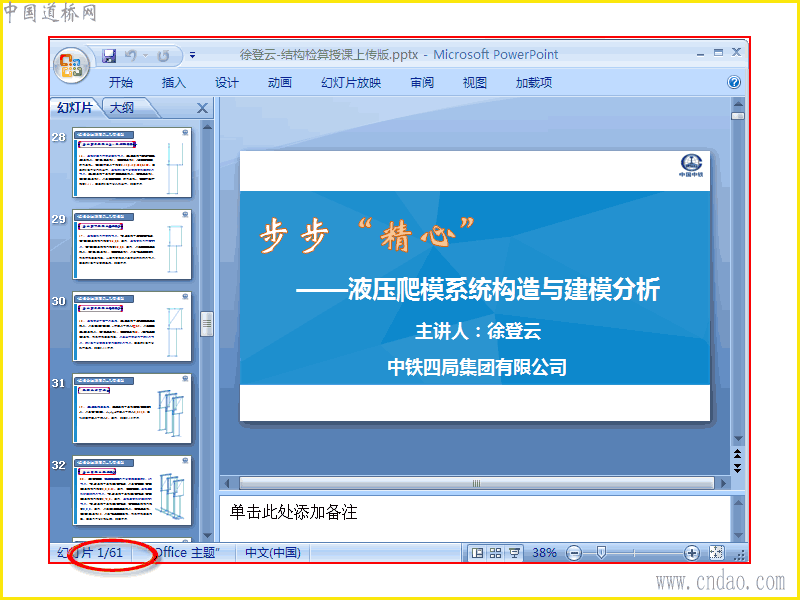This screenshot has height=600, width=800.
Task: Open the Office button menu
Action: coord(71,65)
